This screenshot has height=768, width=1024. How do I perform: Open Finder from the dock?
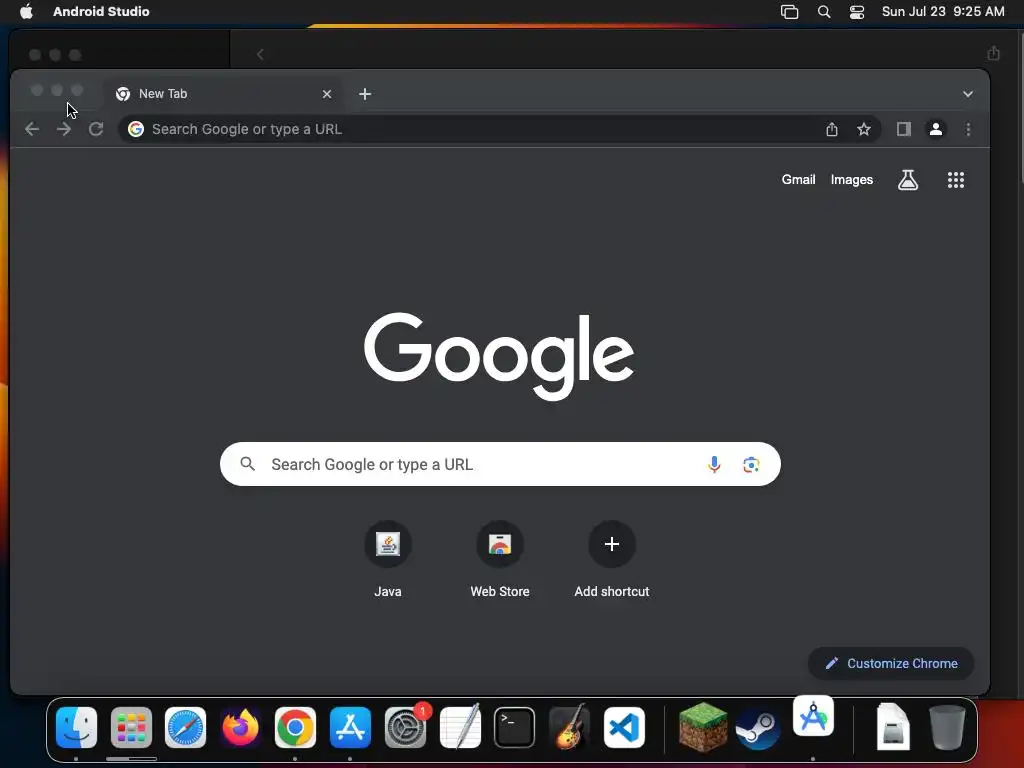pos(76,728)
